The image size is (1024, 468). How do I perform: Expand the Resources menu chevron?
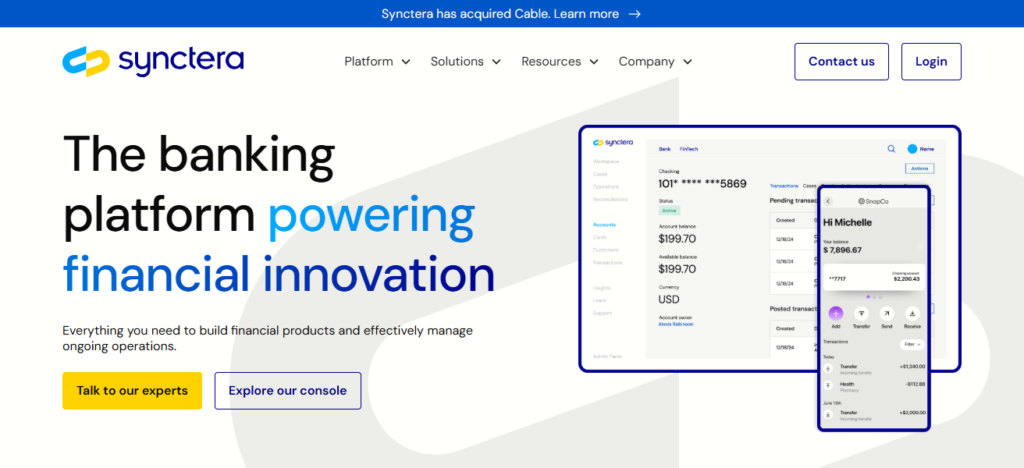point(594,62)
